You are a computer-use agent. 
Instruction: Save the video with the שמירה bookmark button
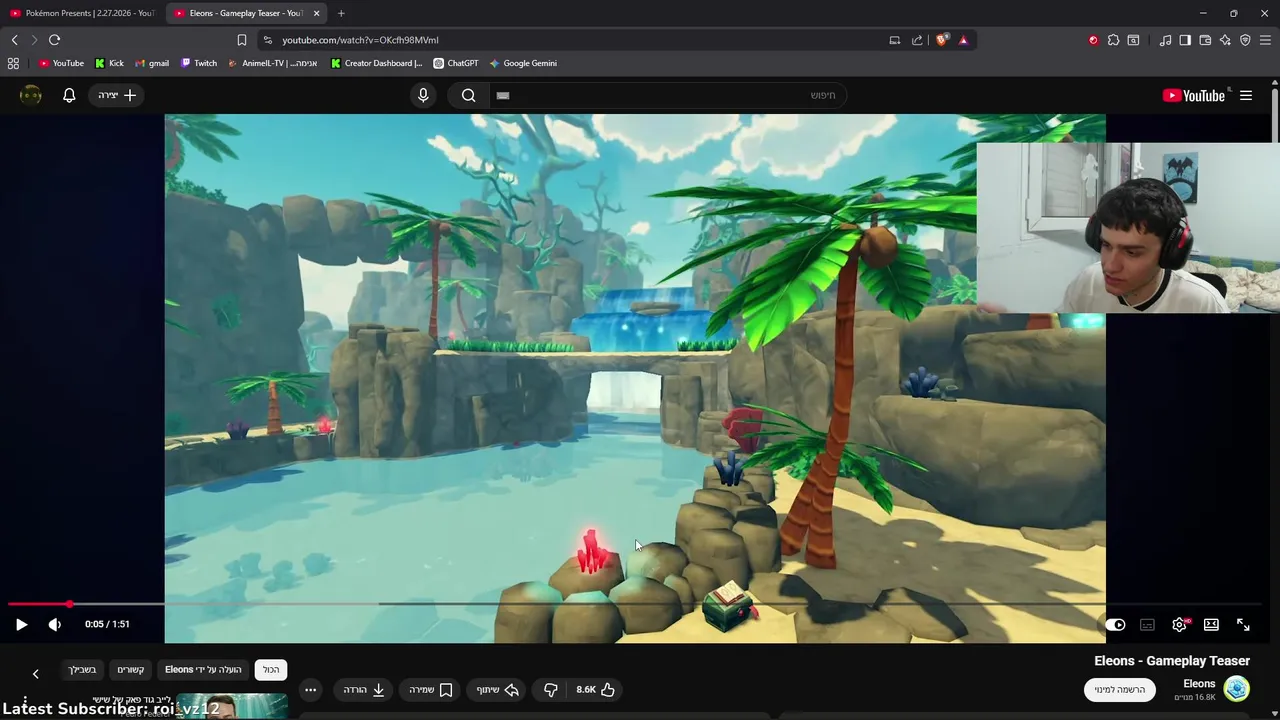(431, 689)
